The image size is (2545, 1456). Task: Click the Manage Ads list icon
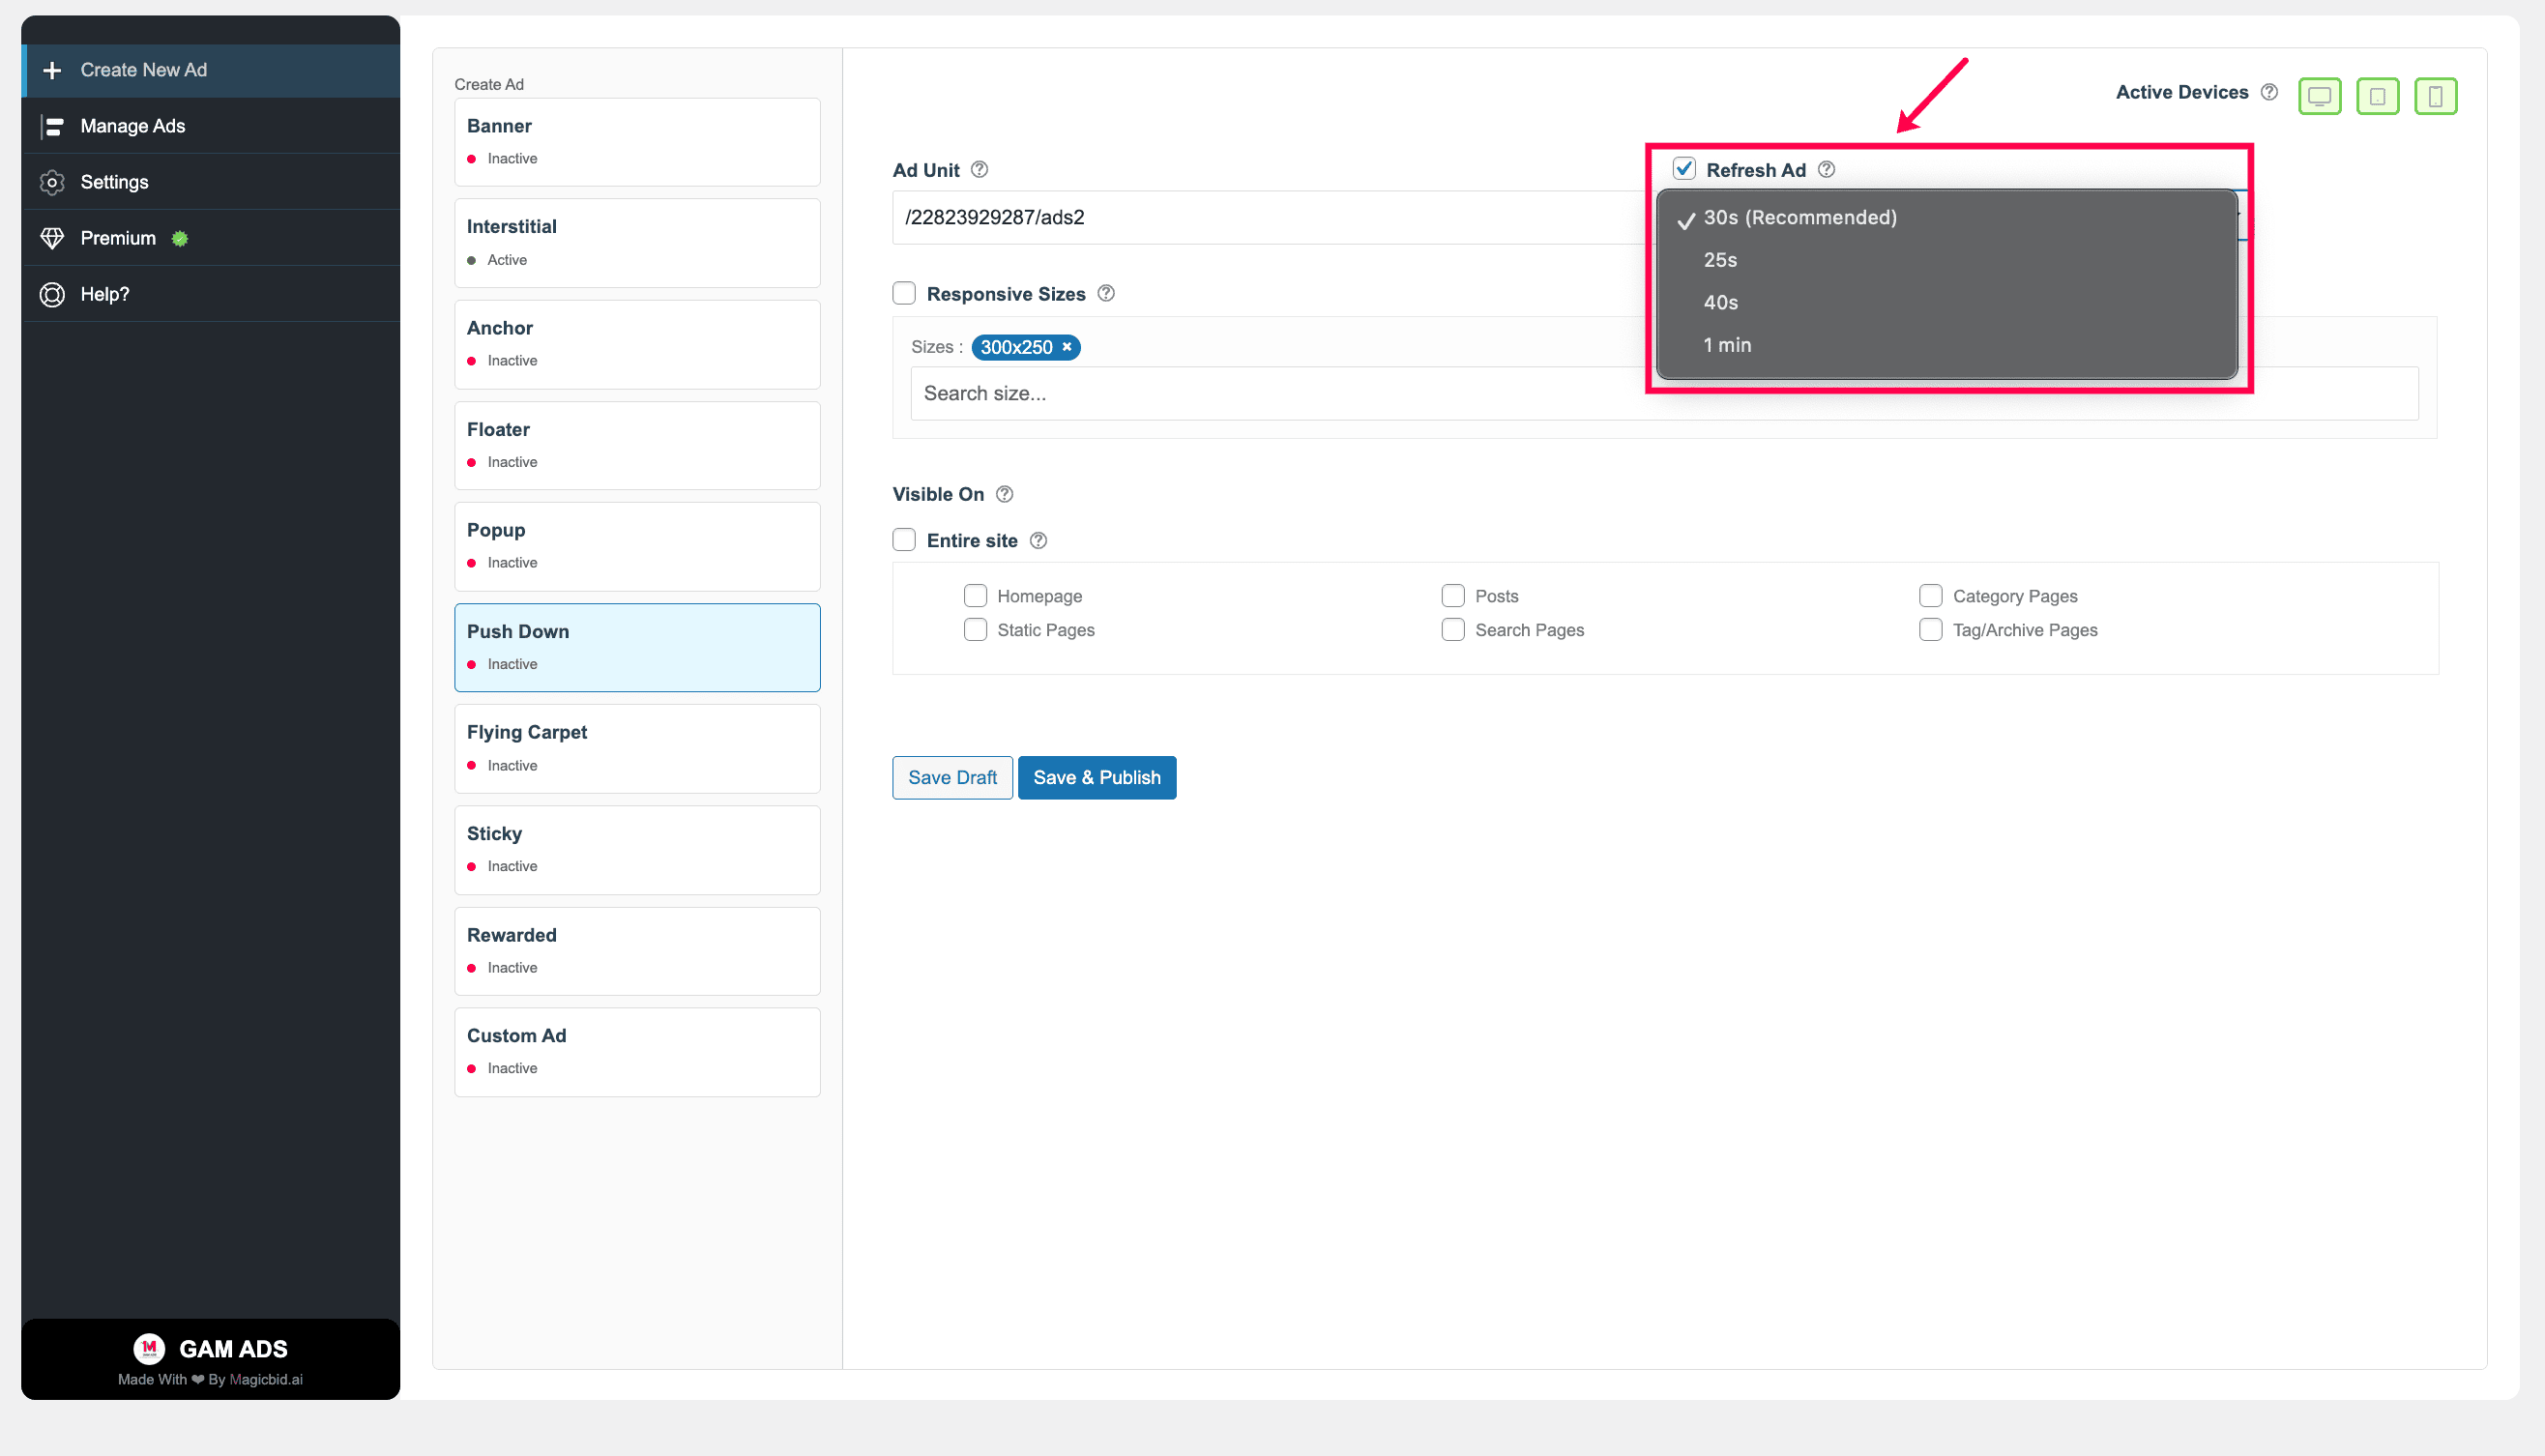click(x=52, y=126)
